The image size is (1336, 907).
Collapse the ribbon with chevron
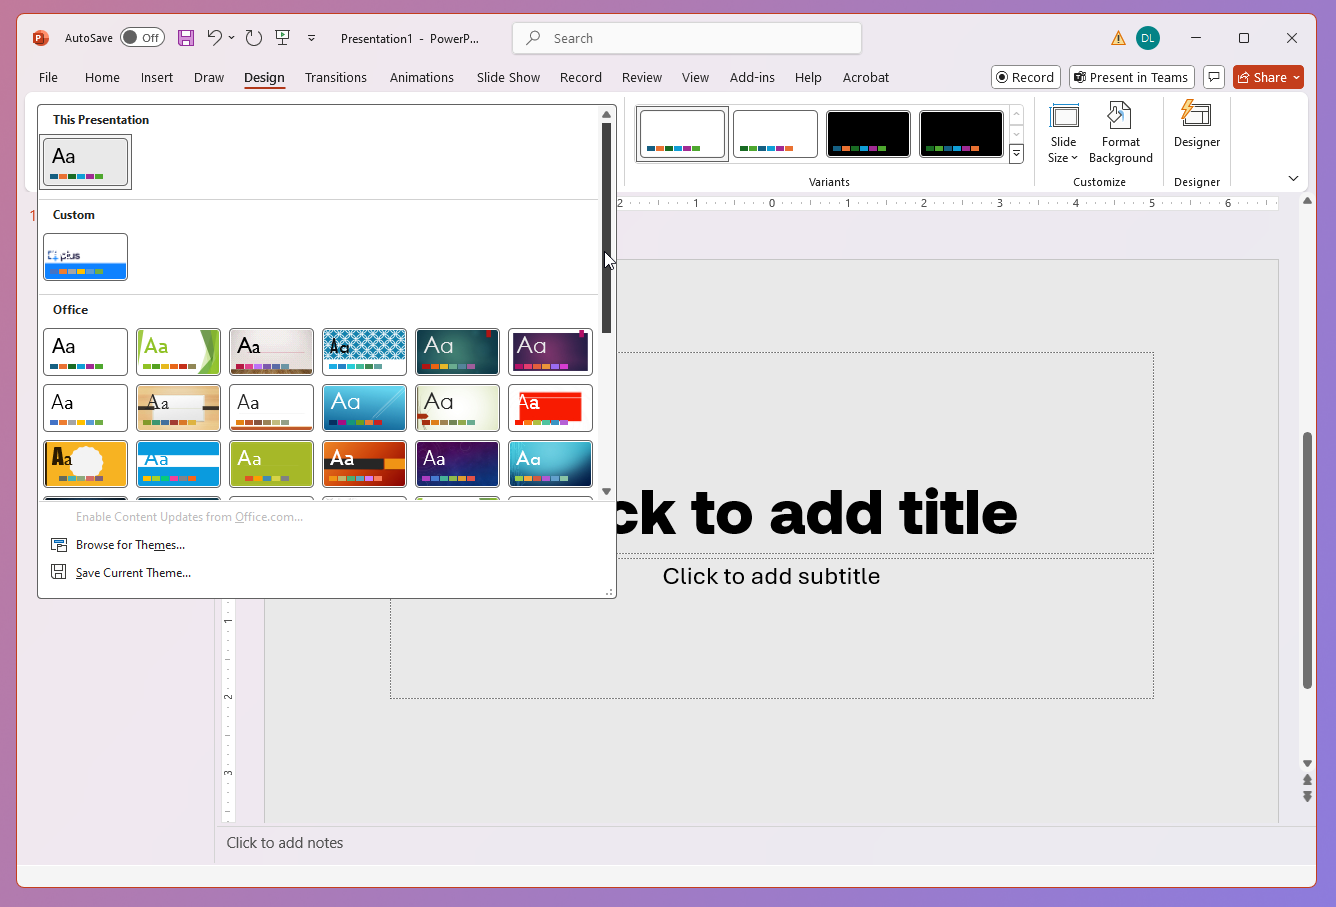pyautogui.click(x=1293, y=179)
